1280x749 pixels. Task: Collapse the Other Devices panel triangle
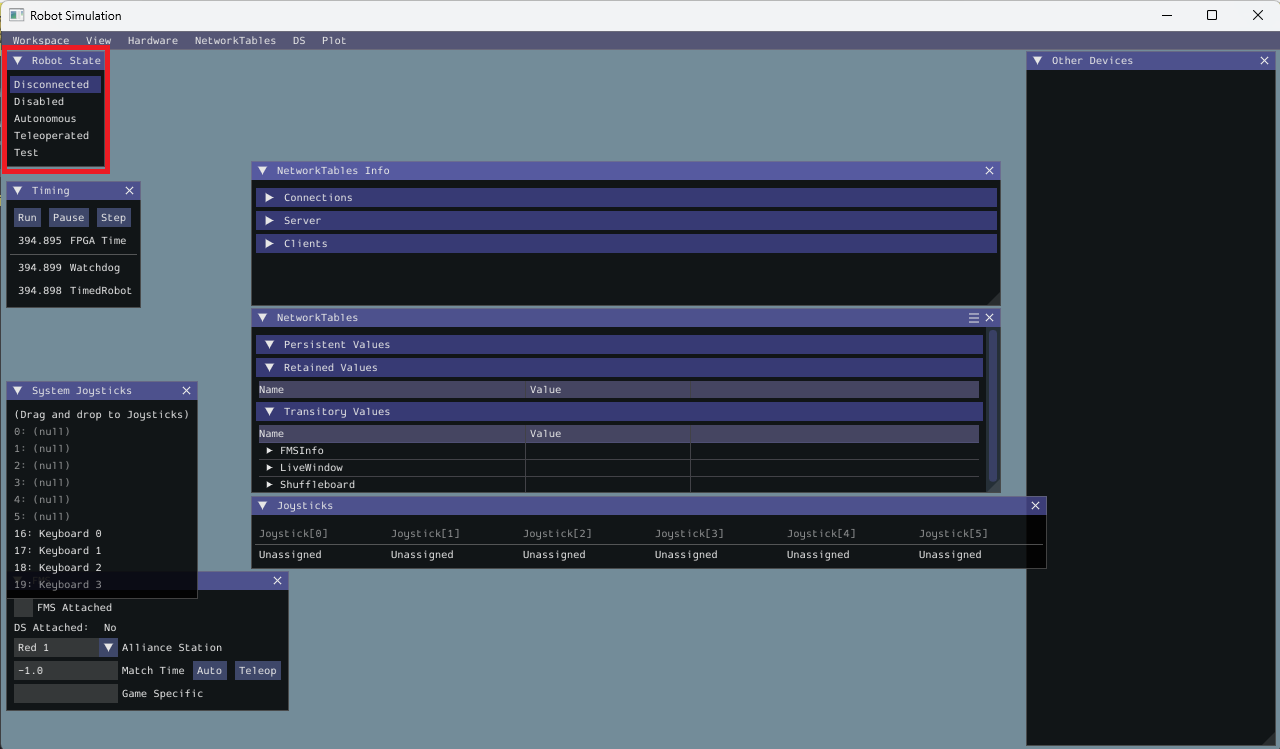tap(1038, 61)
